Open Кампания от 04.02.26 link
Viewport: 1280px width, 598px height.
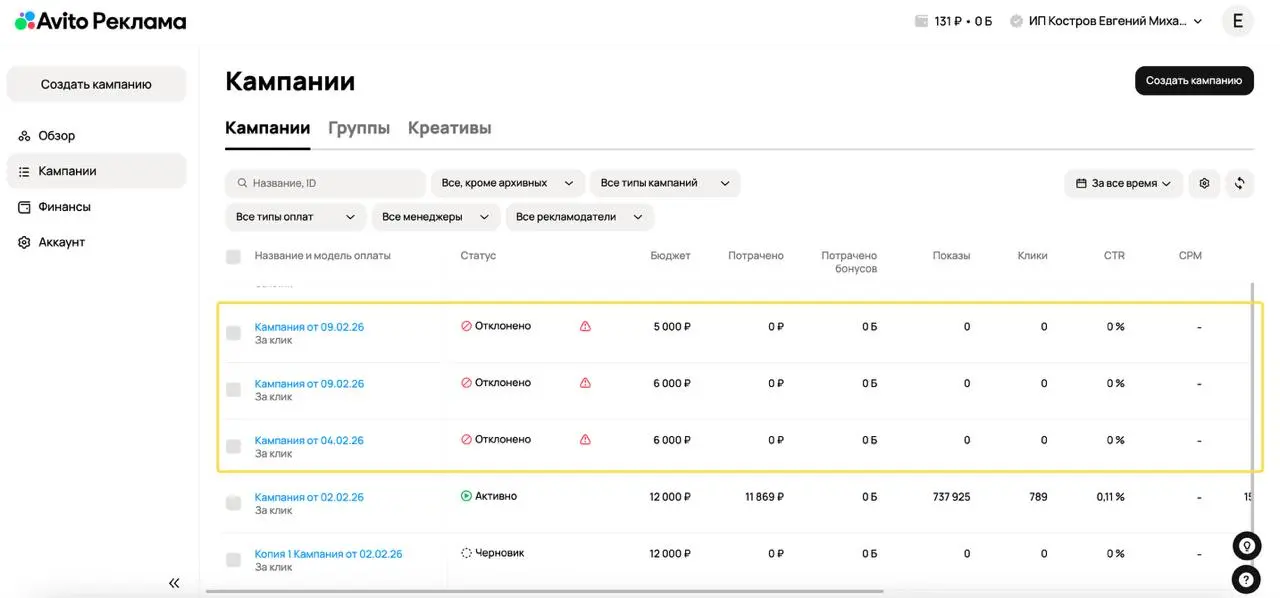point(309,440)
